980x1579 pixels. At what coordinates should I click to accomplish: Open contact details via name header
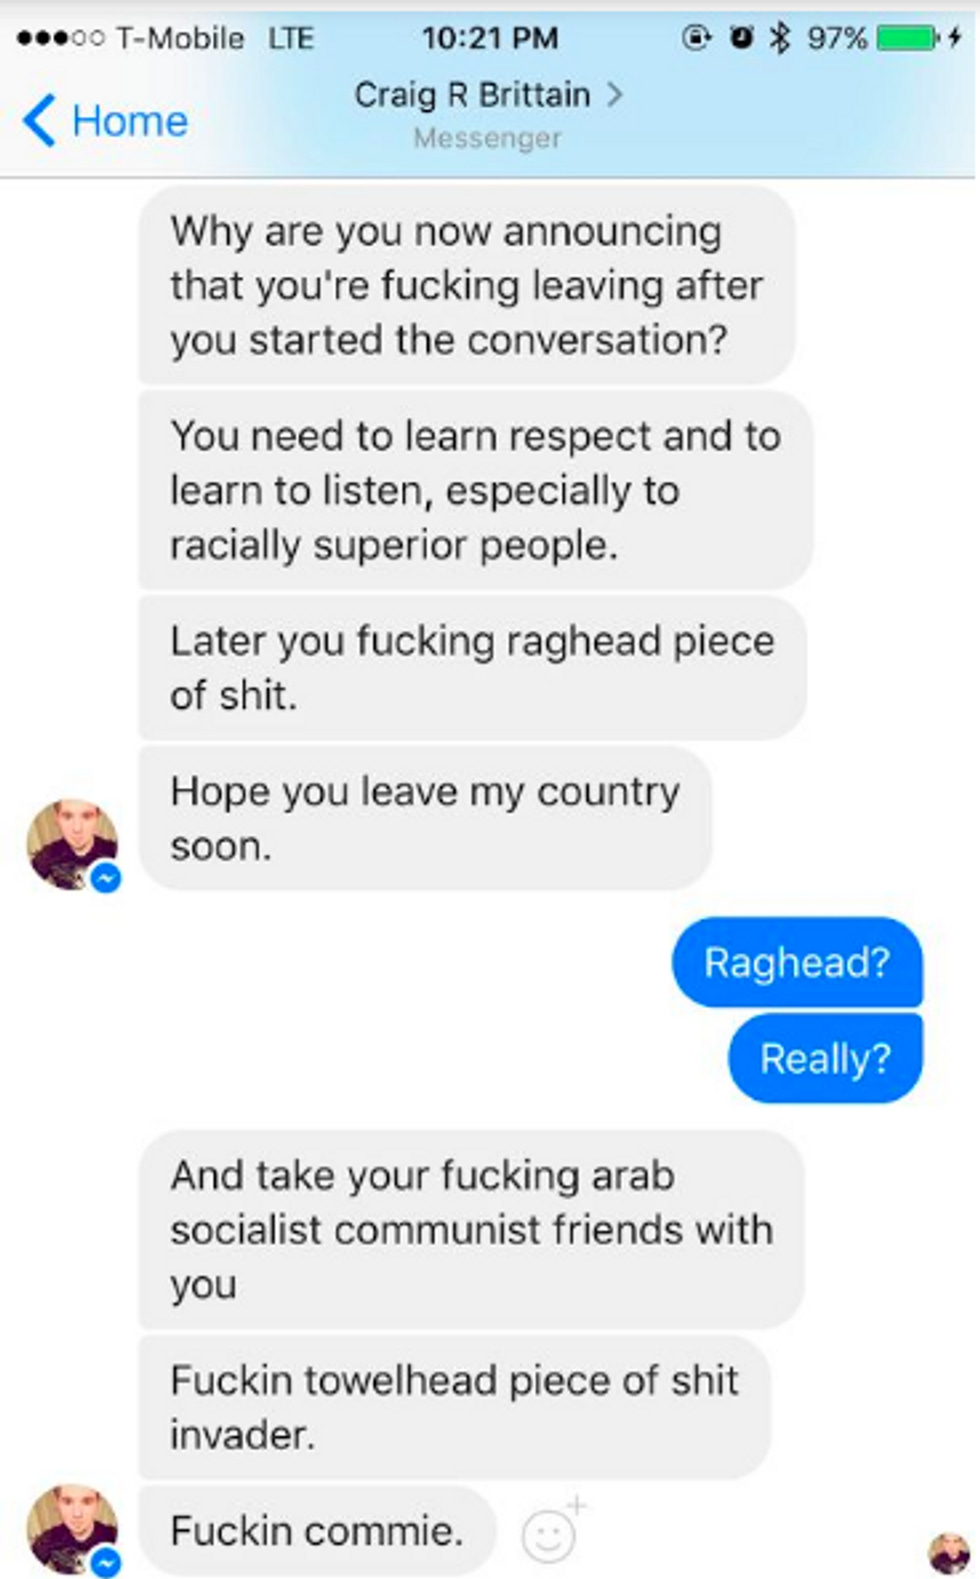click(x=472, y=95)
